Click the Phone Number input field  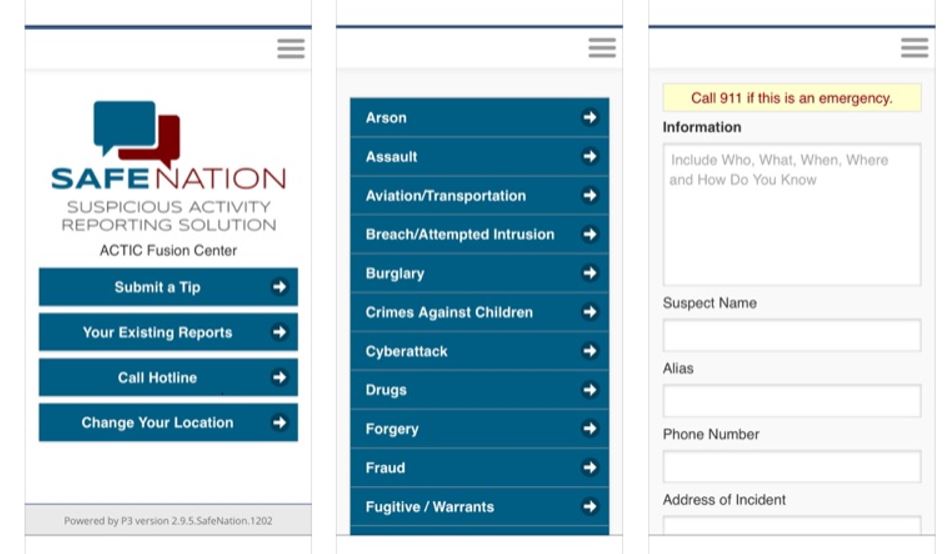tap(792, 467)
